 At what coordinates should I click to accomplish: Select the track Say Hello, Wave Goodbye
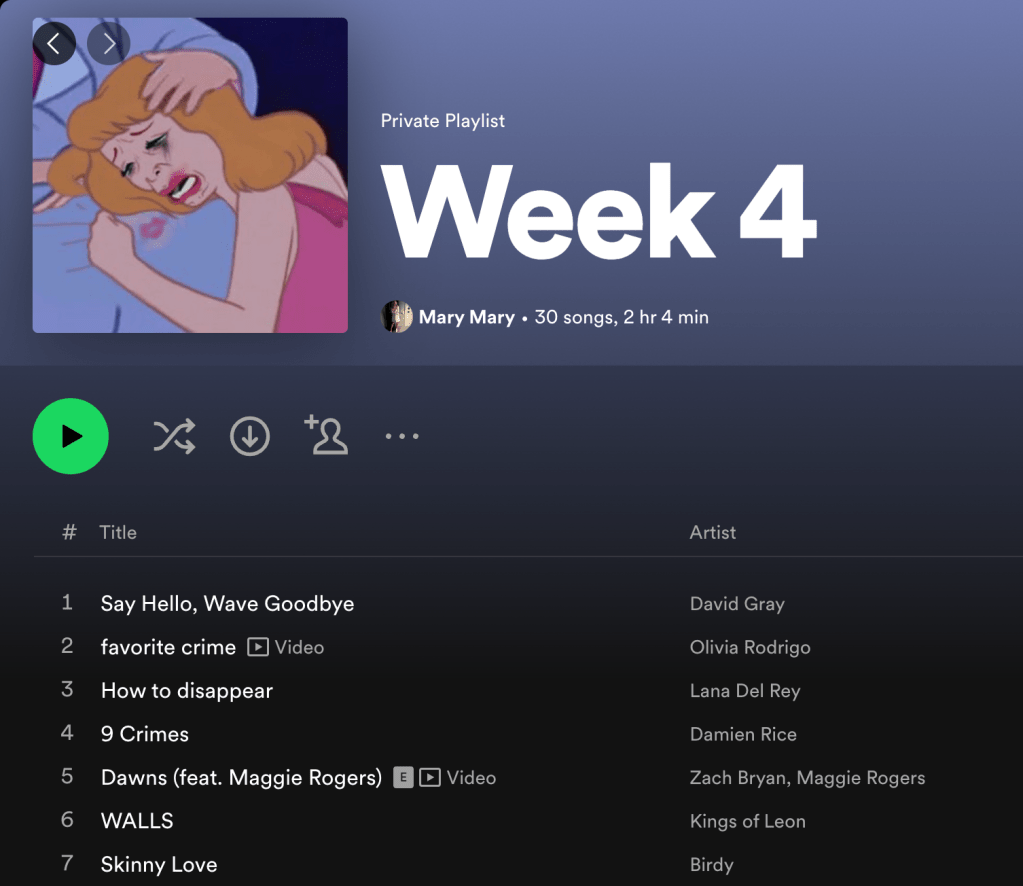(528, 603)
